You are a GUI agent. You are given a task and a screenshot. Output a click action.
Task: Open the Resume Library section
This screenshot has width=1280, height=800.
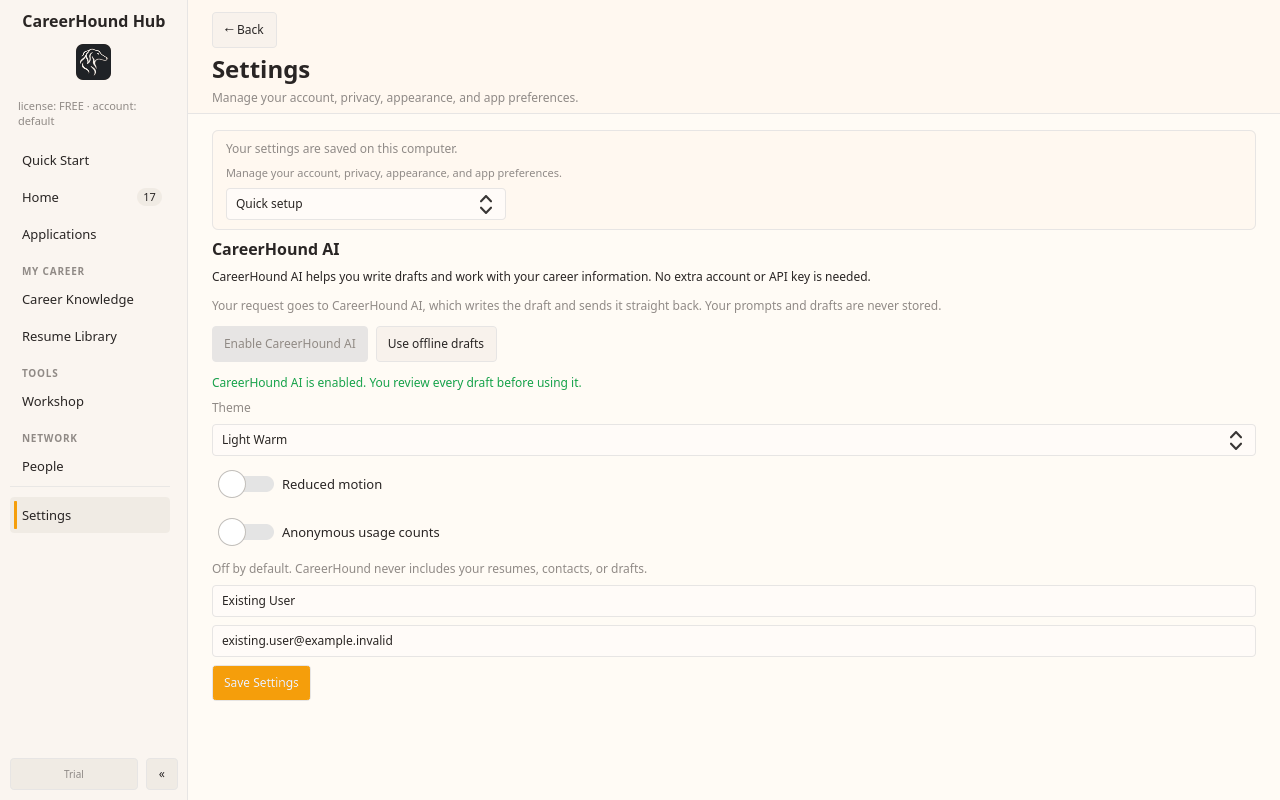90,336
